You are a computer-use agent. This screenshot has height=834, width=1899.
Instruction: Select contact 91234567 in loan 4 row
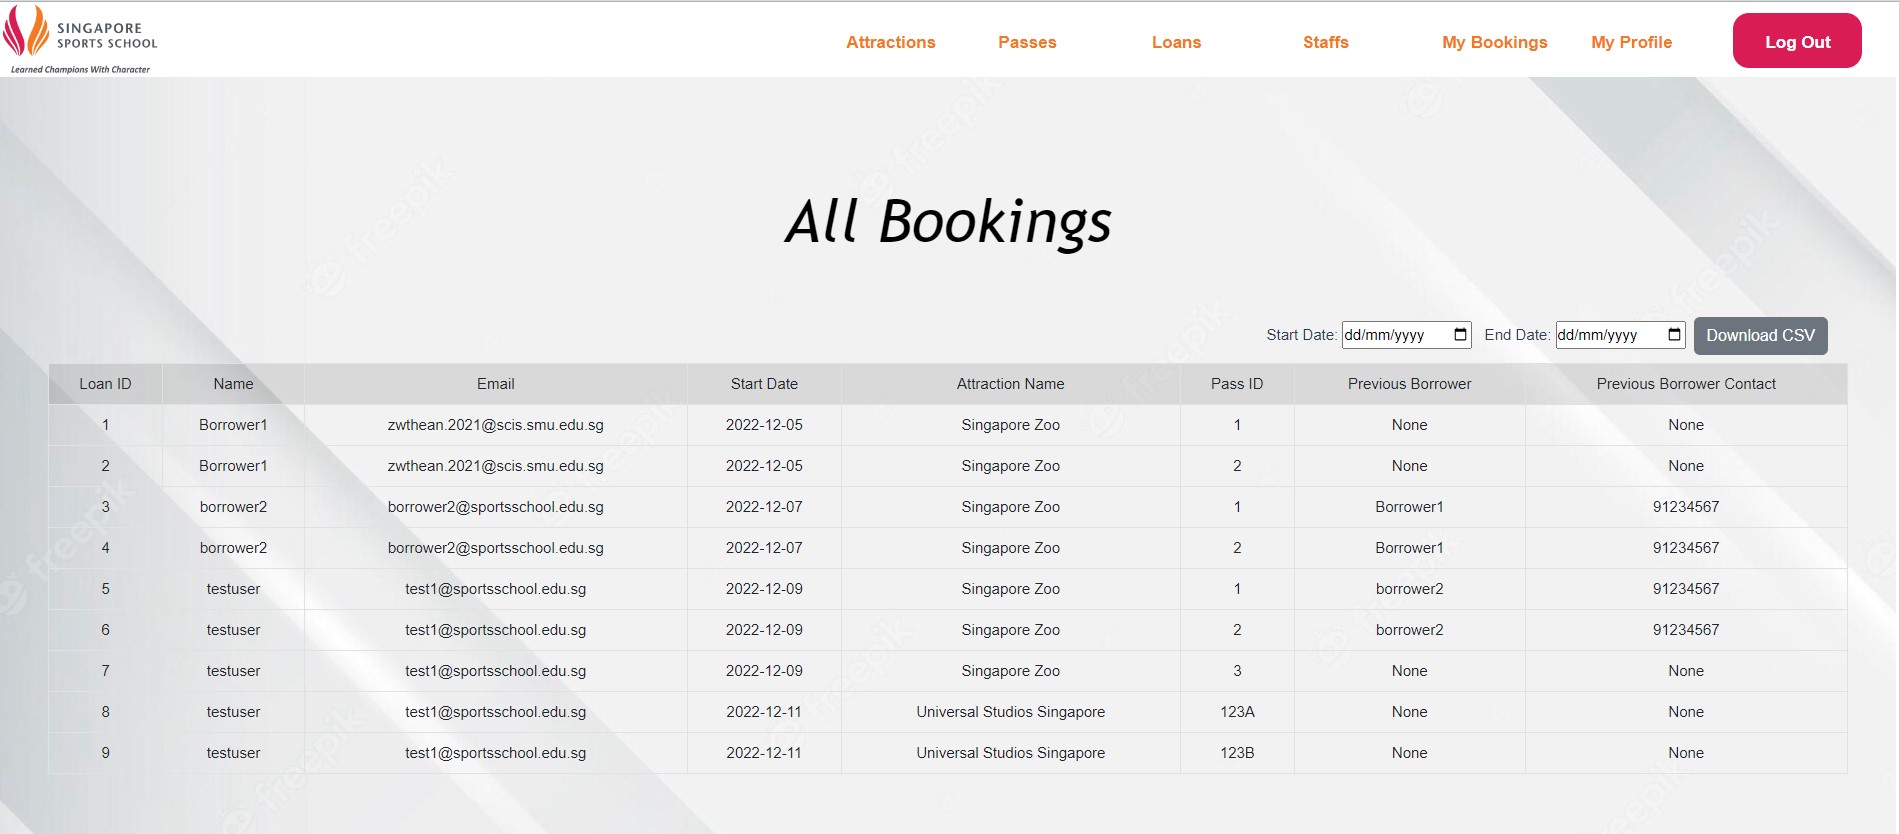[1686, 548]
